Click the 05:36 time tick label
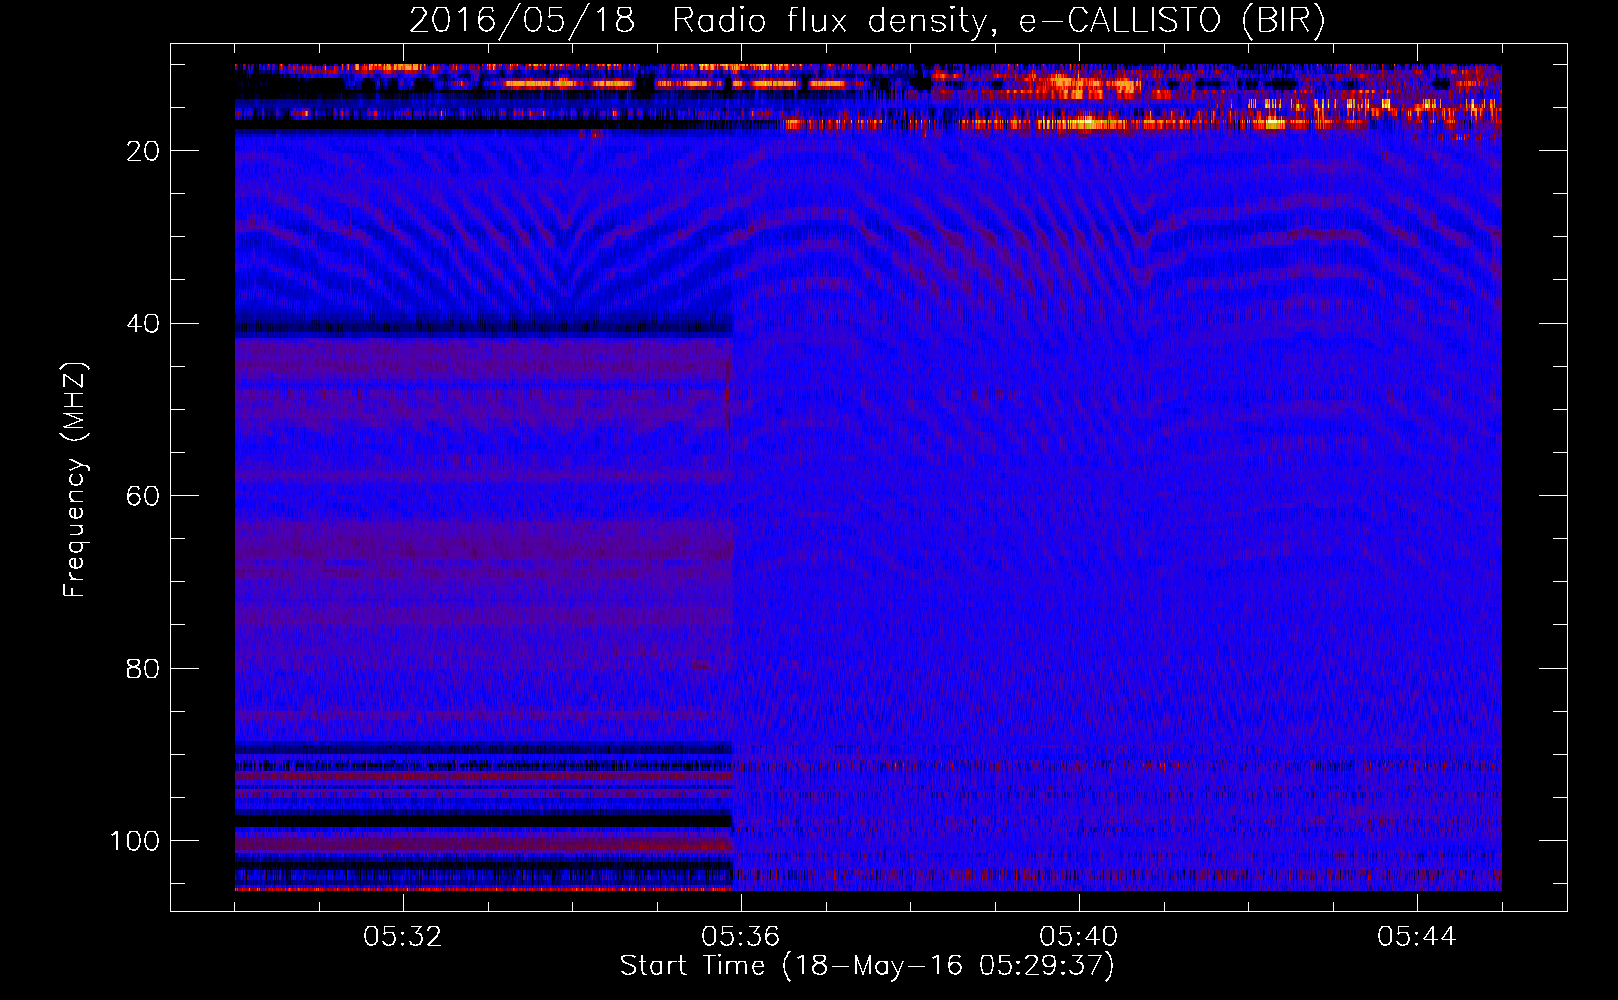The image size is (1618, 1000). [741, 937]
